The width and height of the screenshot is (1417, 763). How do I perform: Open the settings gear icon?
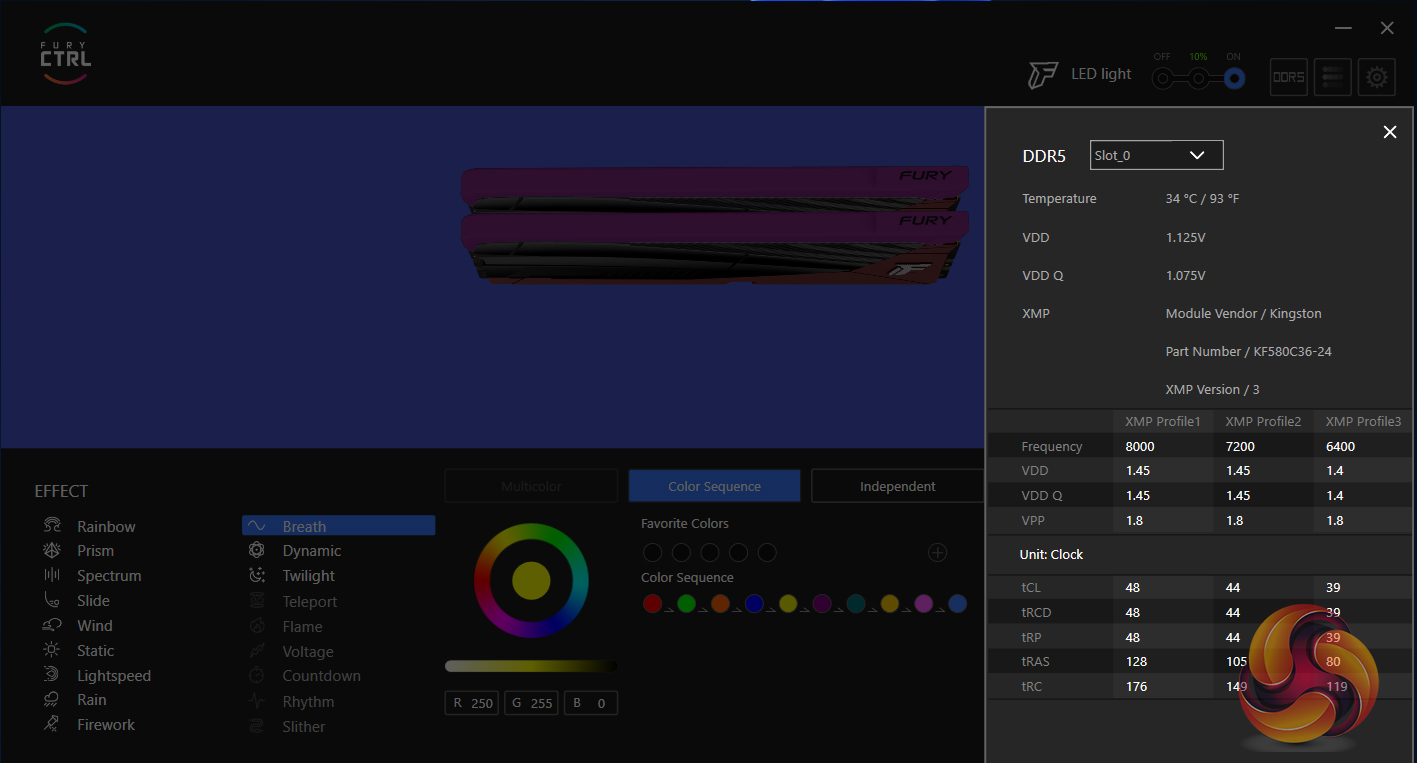click(1377, 77)
